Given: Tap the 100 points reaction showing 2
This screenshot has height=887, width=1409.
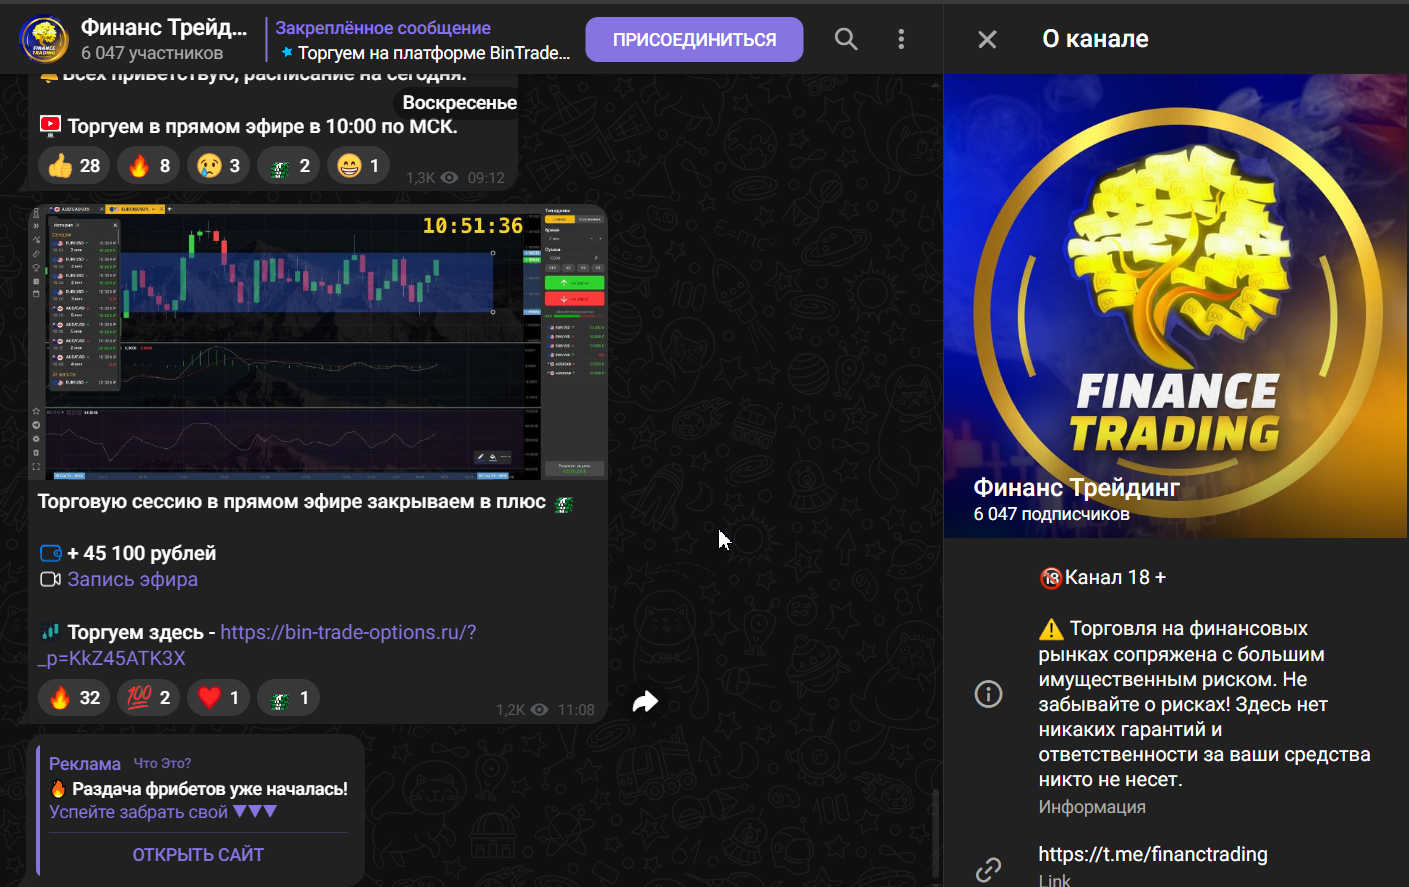Looking at the screenshot, I should point(149,697).
